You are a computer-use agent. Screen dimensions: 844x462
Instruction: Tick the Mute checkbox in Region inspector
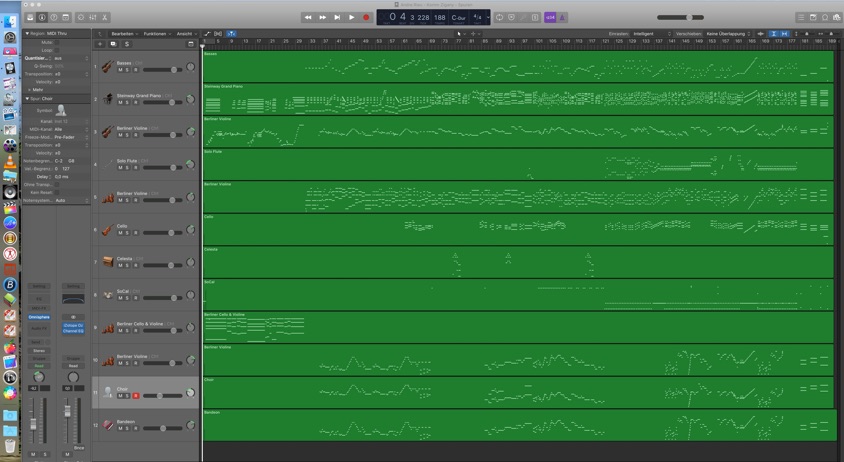(x=57, y=42)
